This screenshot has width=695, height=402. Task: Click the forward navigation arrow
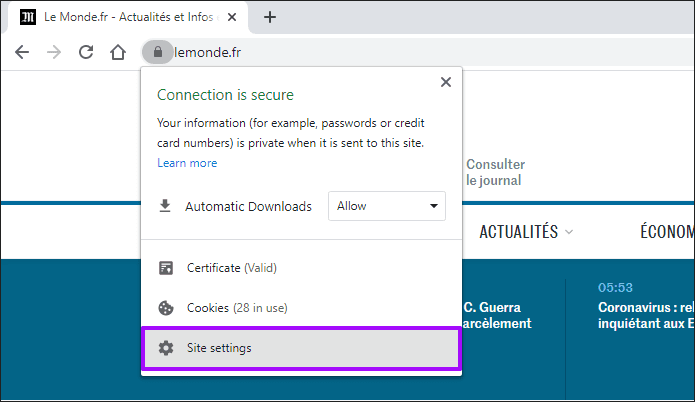(54, 52)
